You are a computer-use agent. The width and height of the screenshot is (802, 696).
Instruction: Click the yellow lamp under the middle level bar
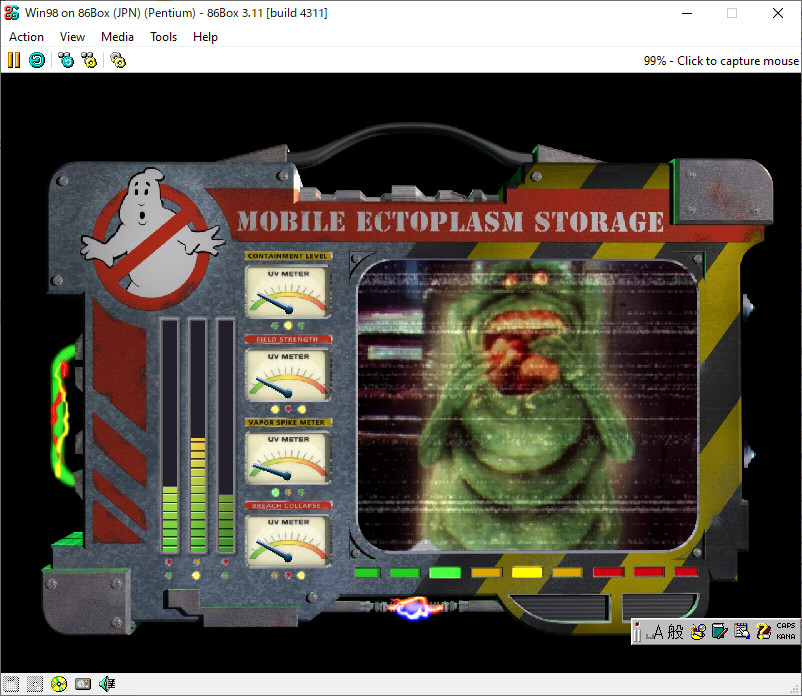click(x=195, y=575)
